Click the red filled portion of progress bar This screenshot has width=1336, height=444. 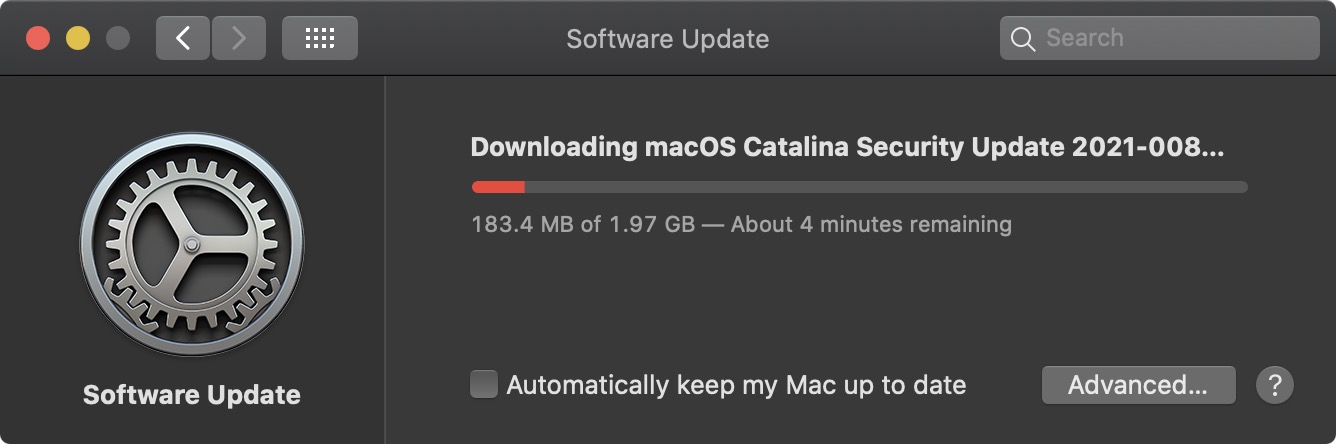[x=498, y=187]
